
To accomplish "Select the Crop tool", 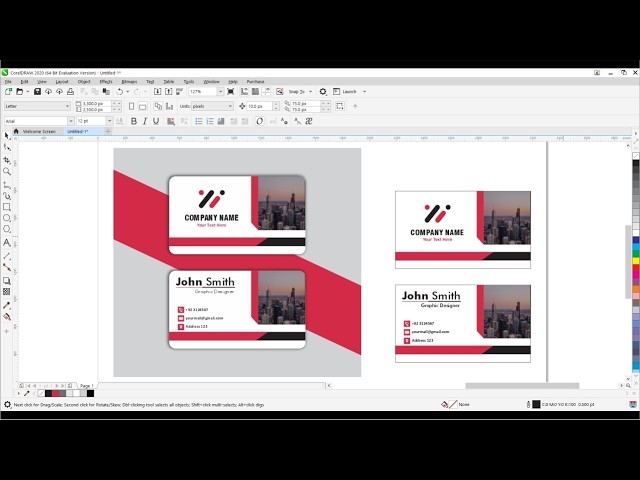I will coord(7,160).
